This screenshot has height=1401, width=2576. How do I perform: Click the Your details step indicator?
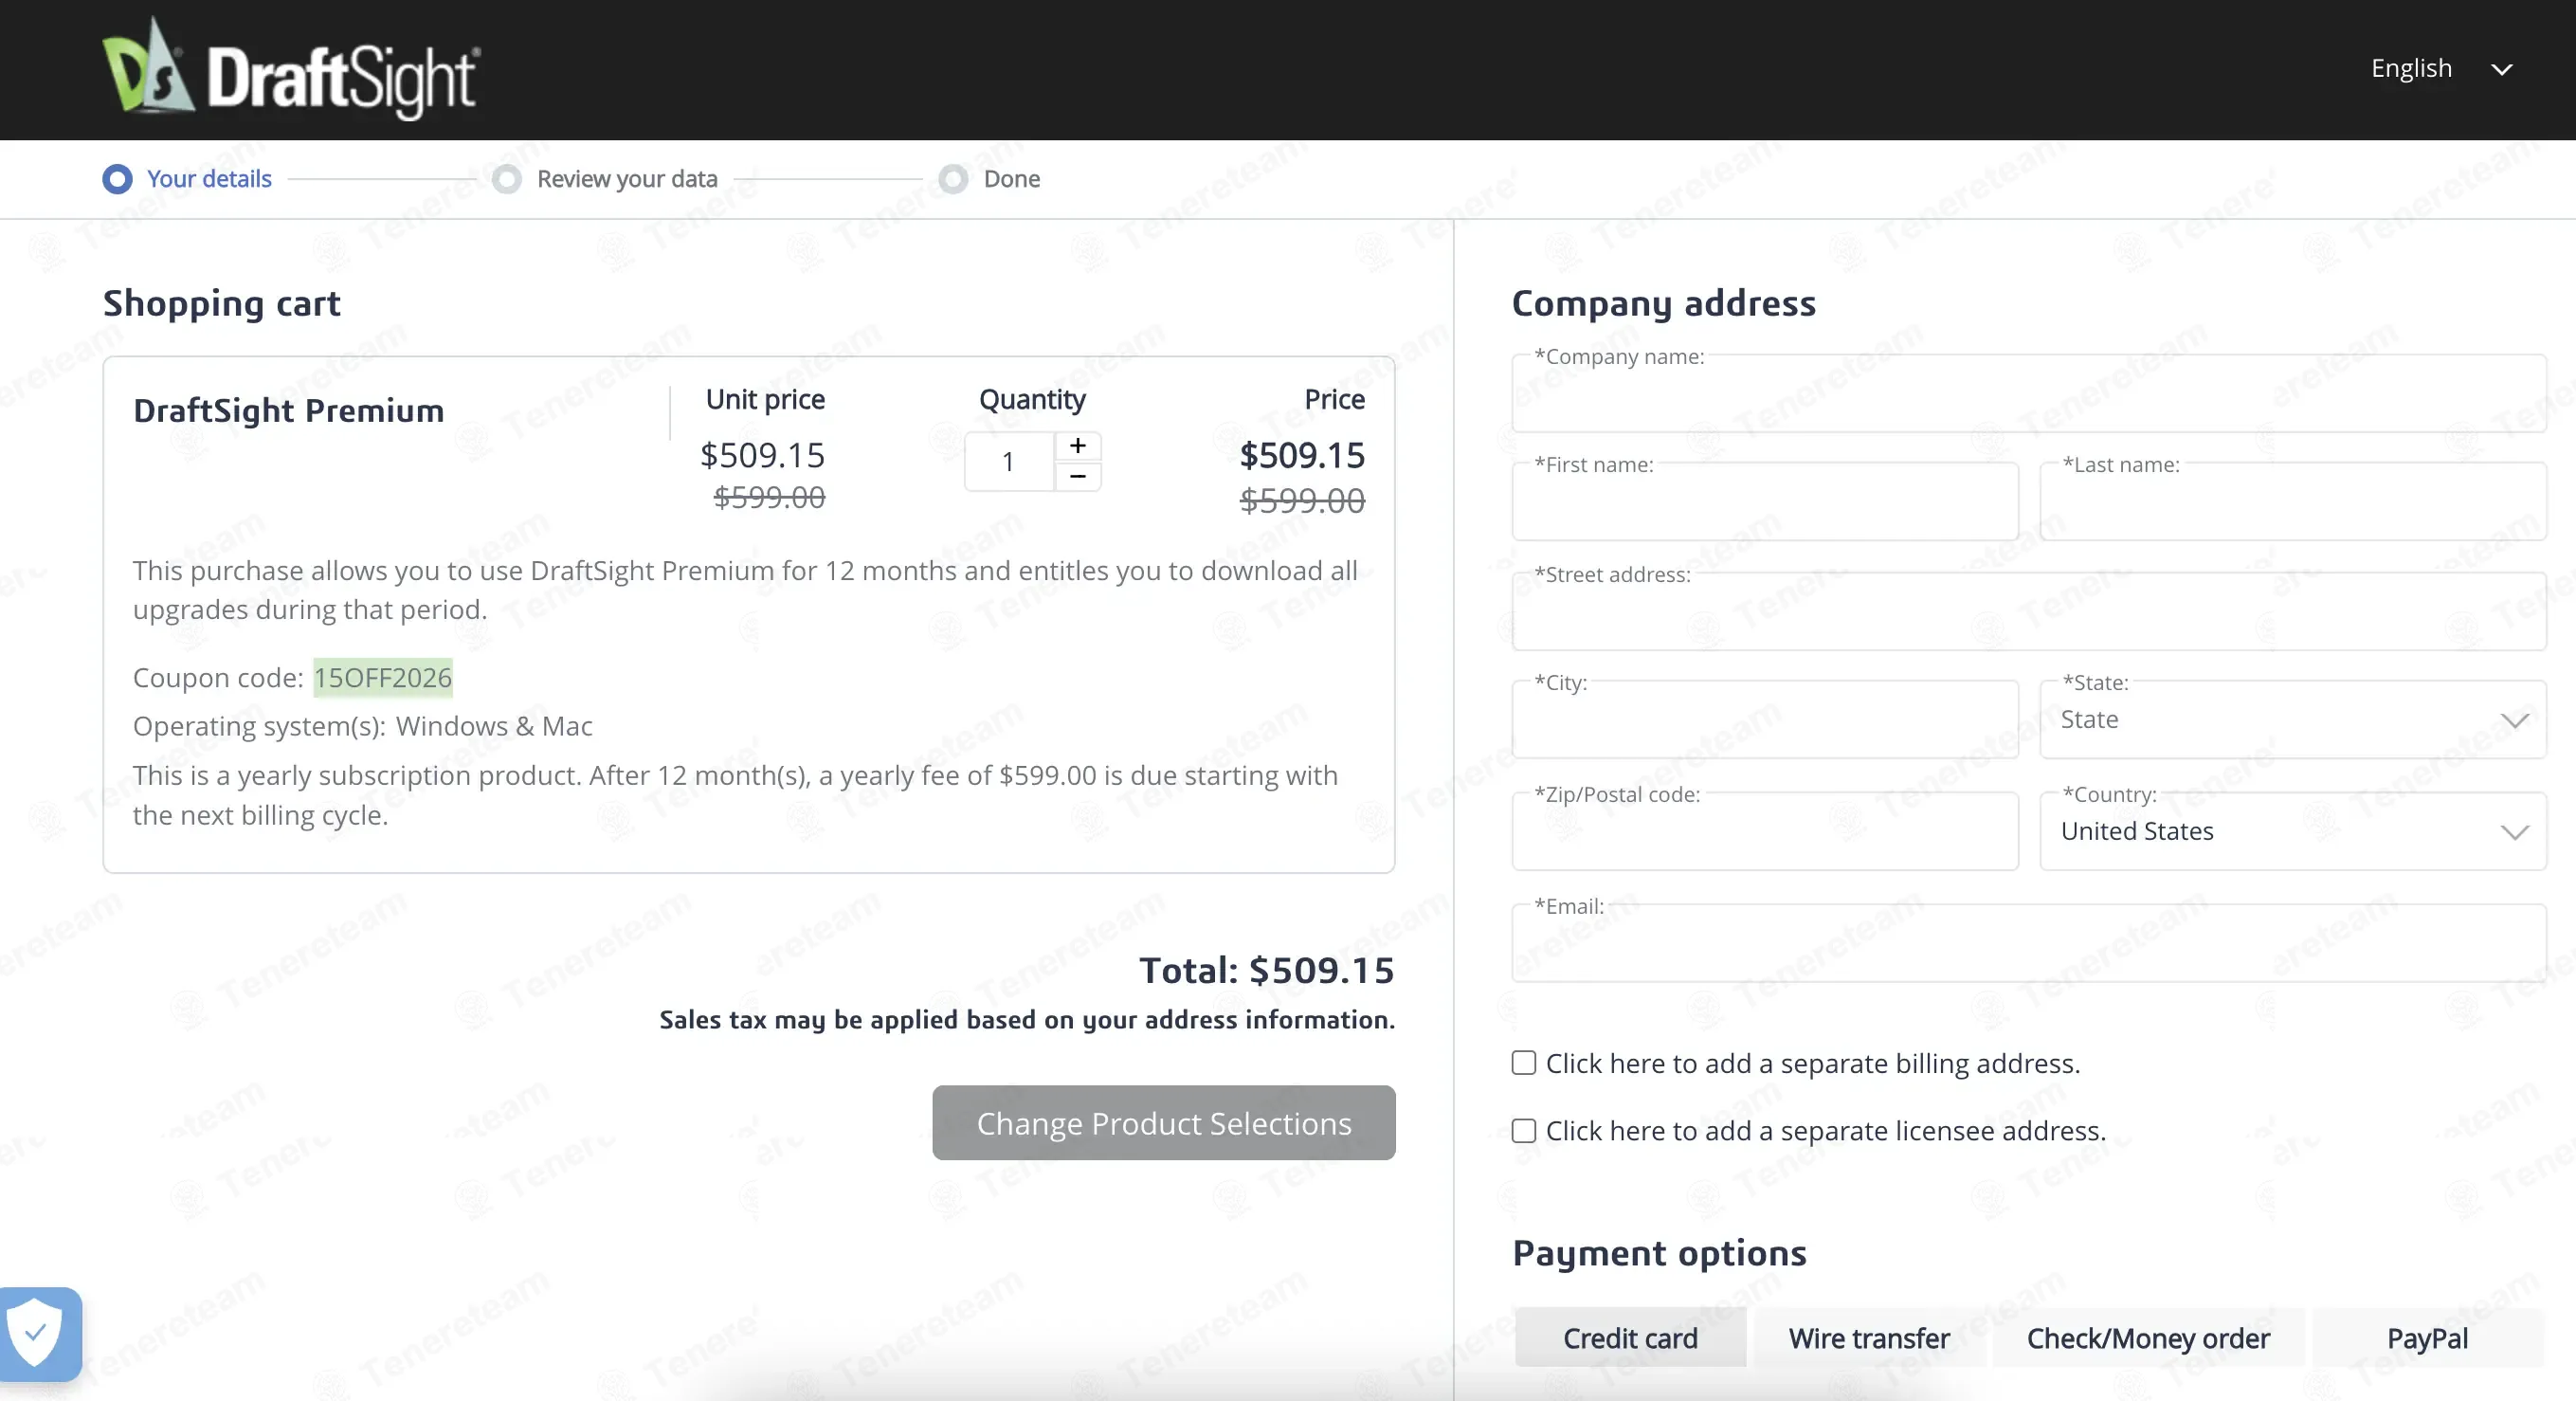tap(187, 179)
